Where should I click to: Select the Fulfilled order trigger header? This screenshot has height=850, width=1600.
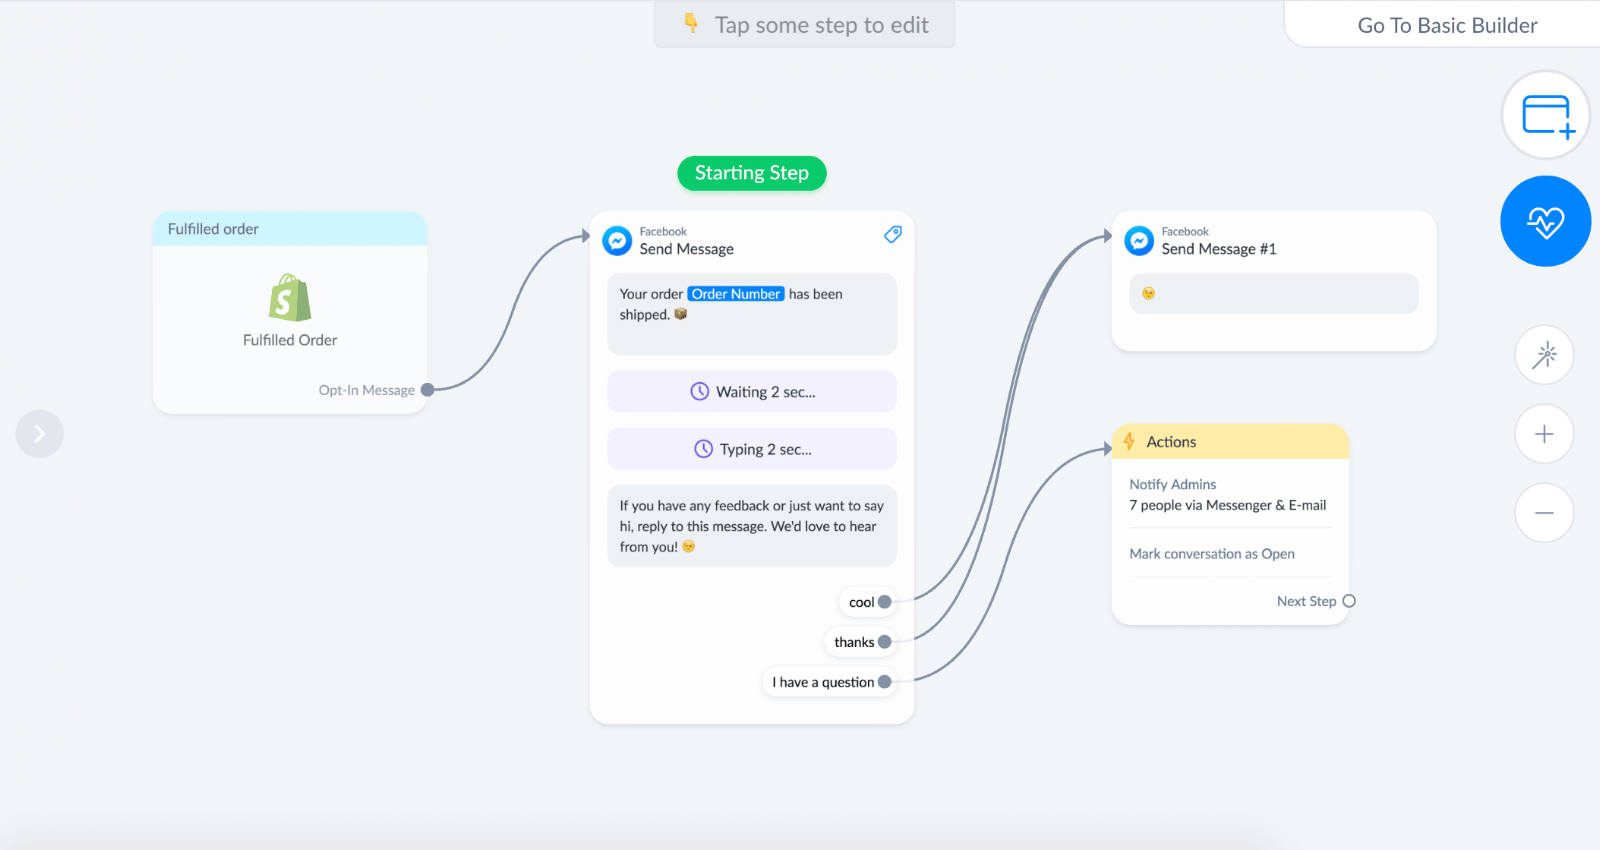tap(290, 229)
